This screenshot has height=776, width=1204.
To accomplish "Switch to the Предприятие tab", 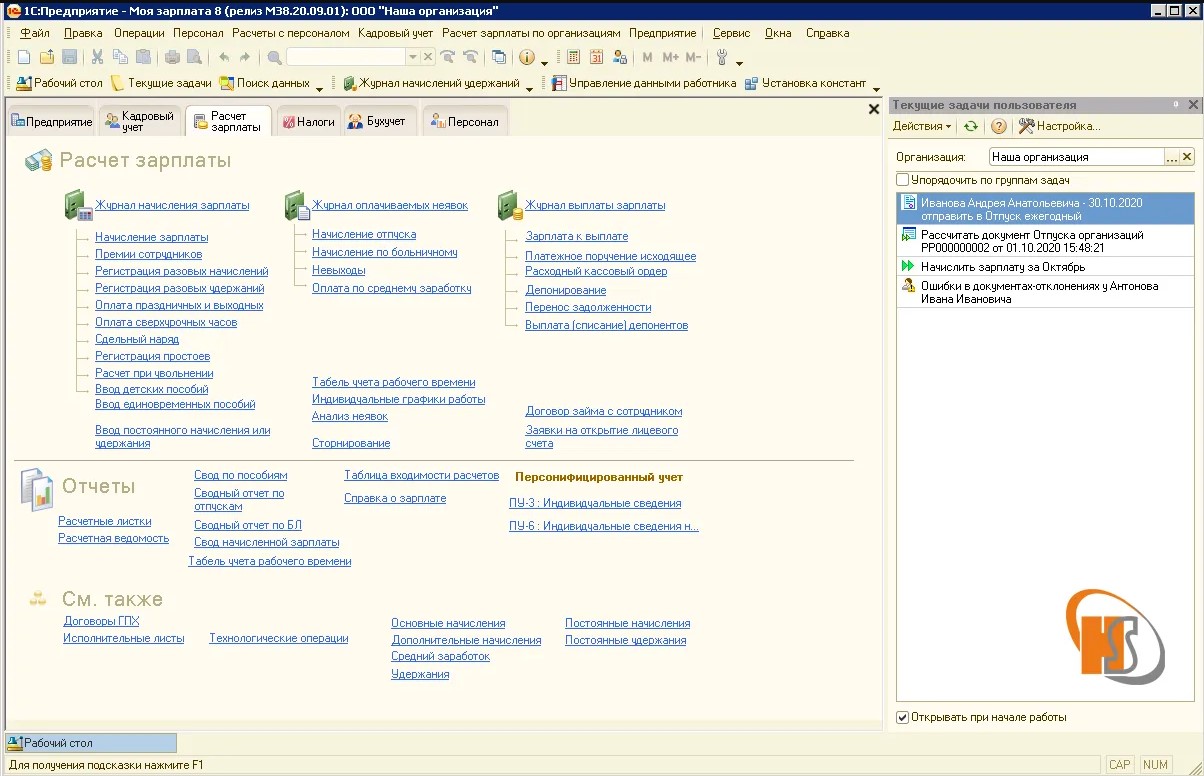I will click(x=51, y=122).
